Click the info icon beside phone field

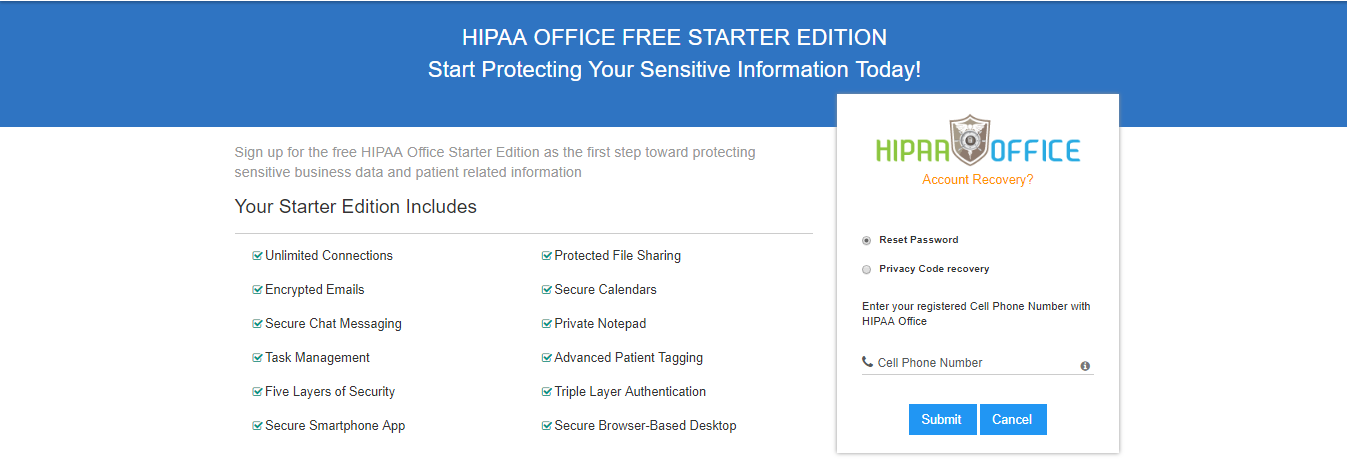click(x=1085, y=366)
